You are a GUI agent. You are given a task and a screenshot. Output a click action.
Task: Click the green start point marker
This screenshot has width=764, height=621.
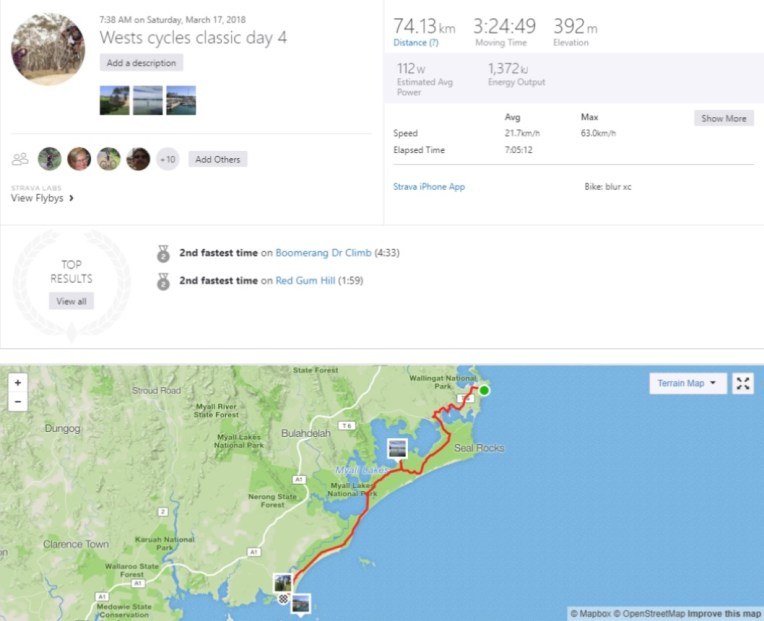483,390
